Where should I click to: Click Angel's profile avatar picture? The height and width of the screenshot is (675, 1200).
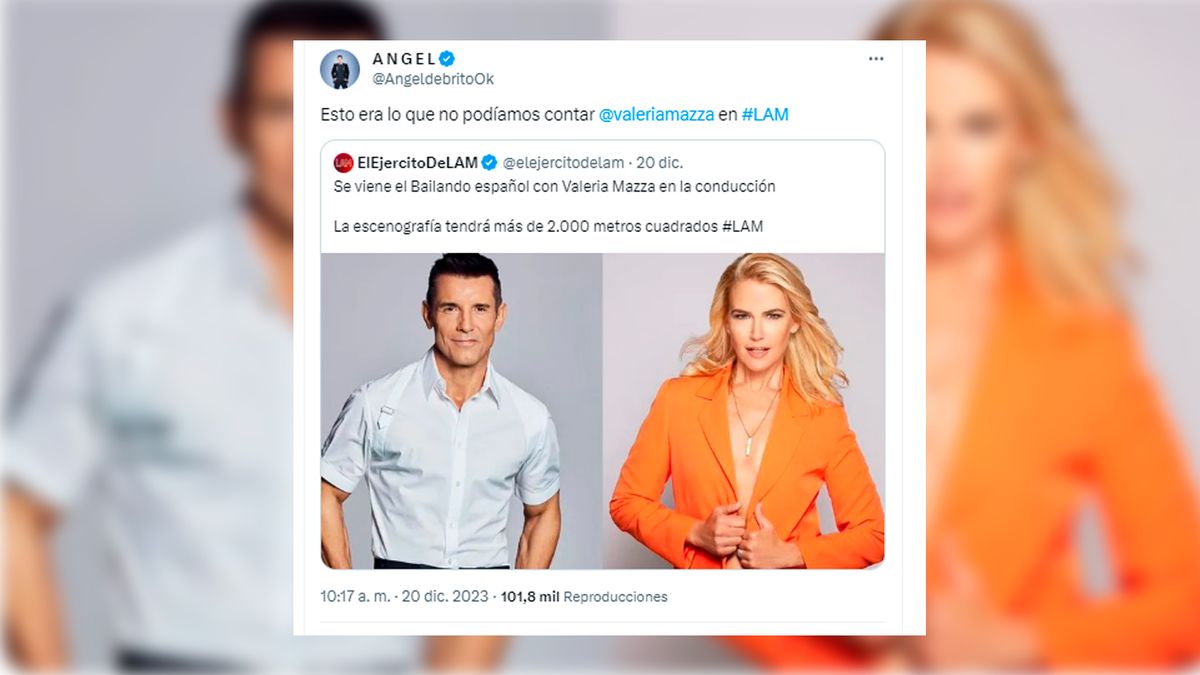(x=340, y=69)
